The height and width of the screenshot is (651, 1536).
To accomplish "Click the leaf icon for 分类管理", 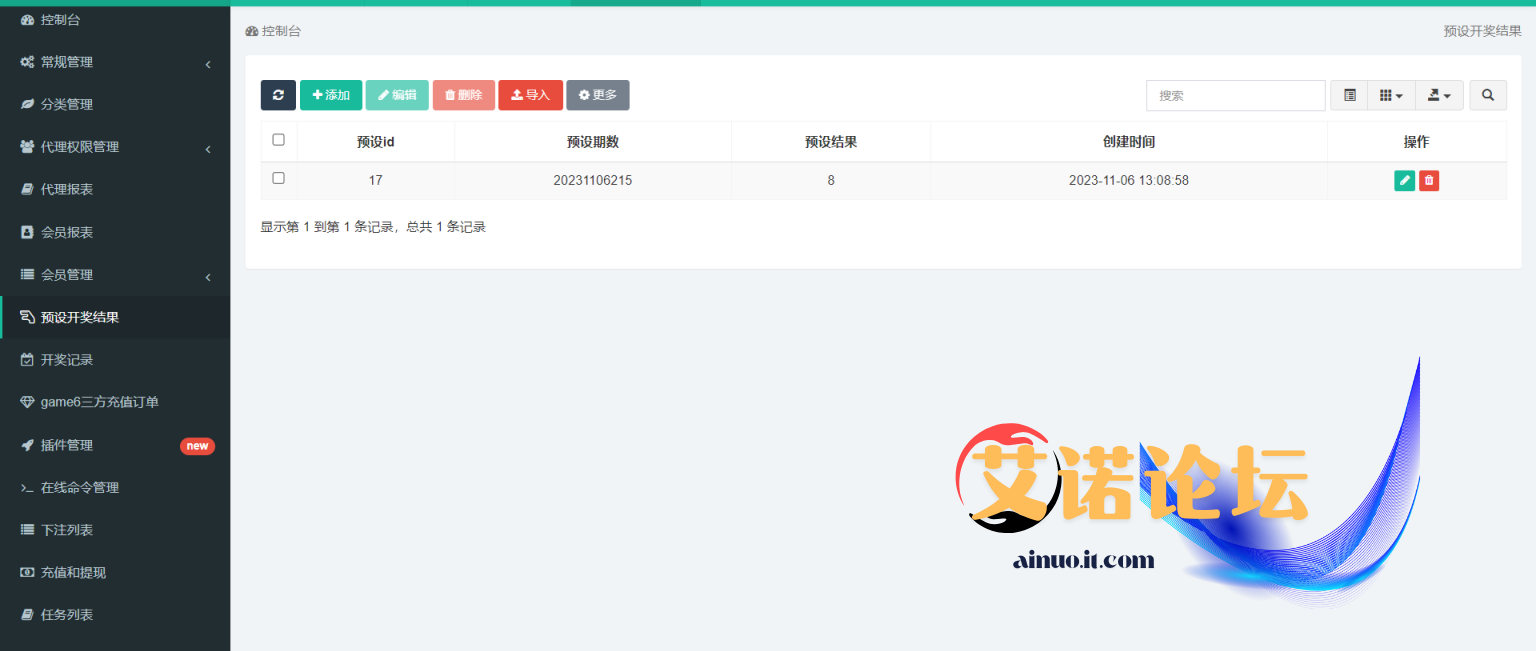I will click(x=28, y=104).
